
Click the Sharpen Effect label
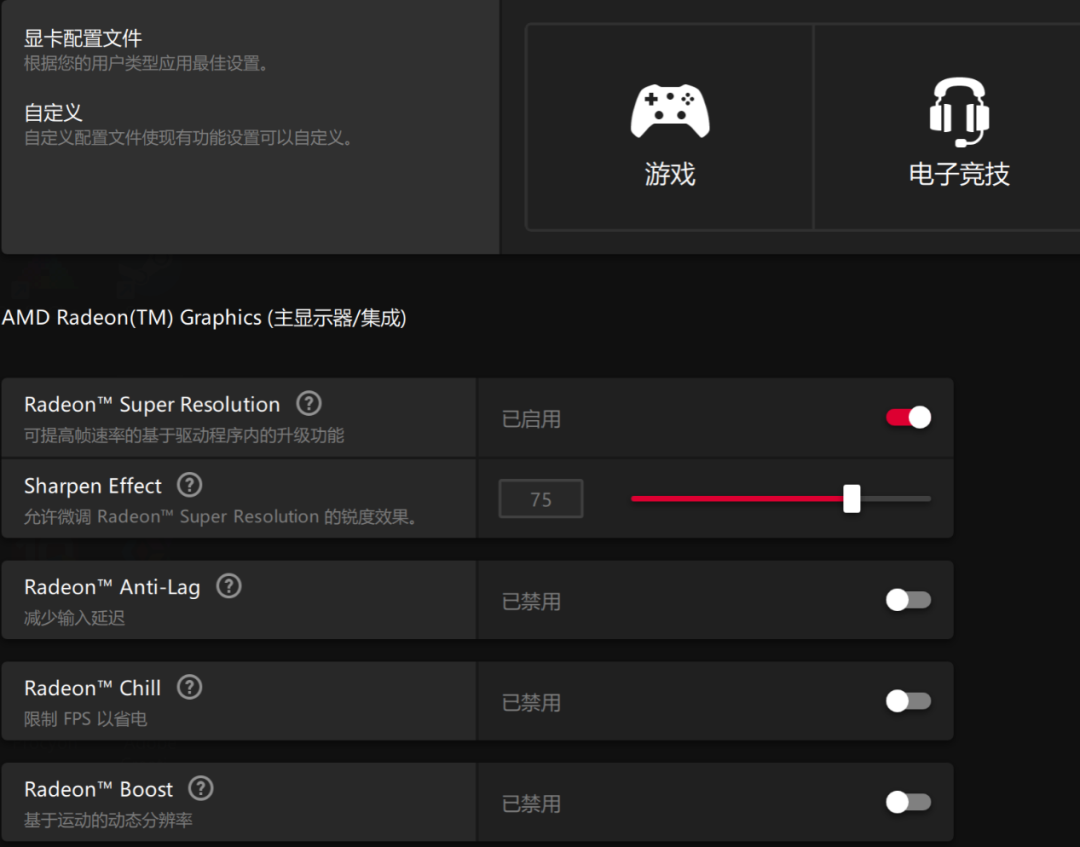click(93, 486)
